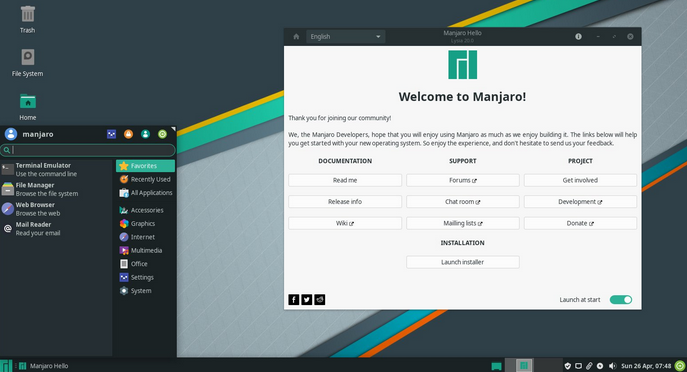Screen dimensions: 687x372
Task: Open the English language dropdown
Action: (x=346, y=37)
